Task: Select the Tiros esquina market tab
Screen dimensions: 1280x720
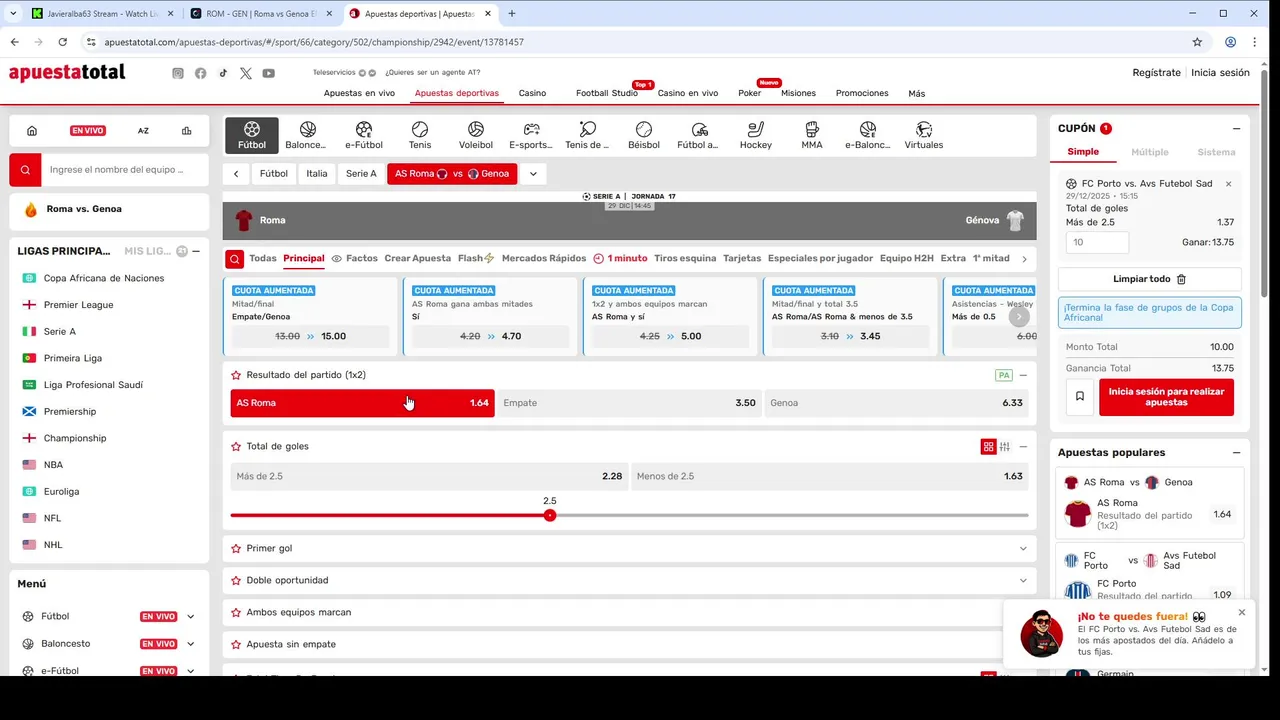Action: click(685, 258)
